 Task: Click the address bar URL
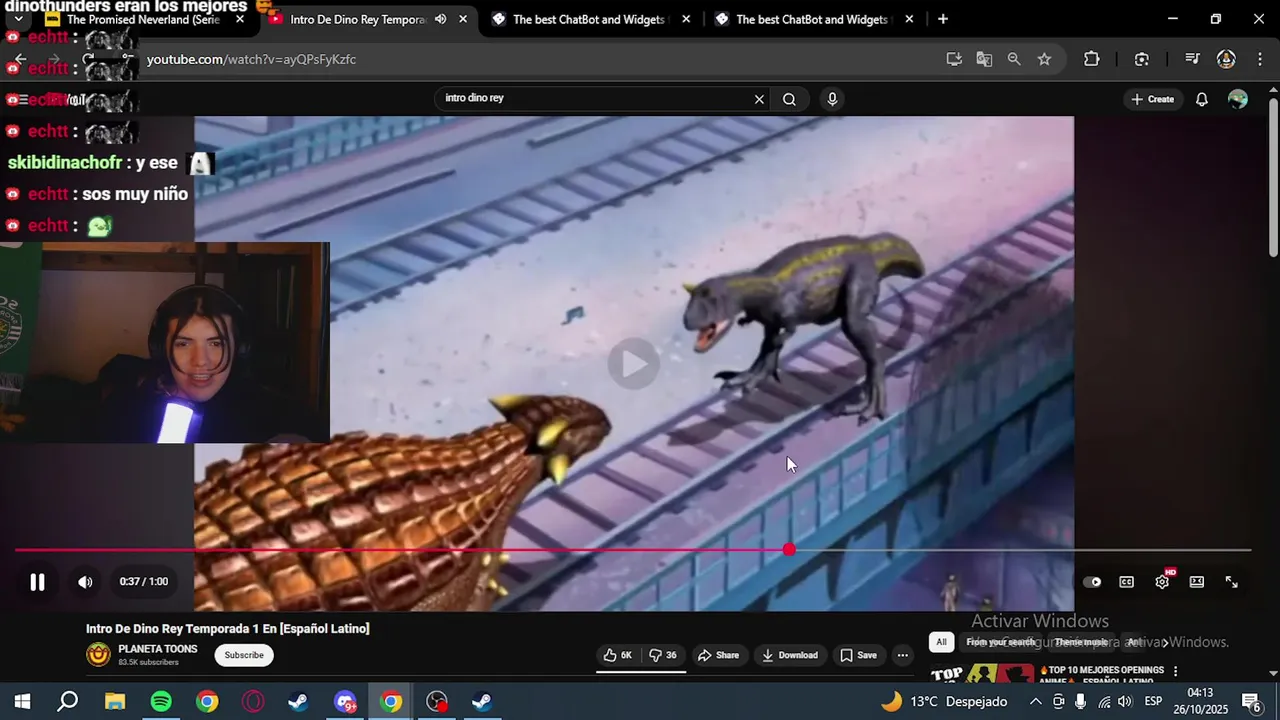coord(251,59)
